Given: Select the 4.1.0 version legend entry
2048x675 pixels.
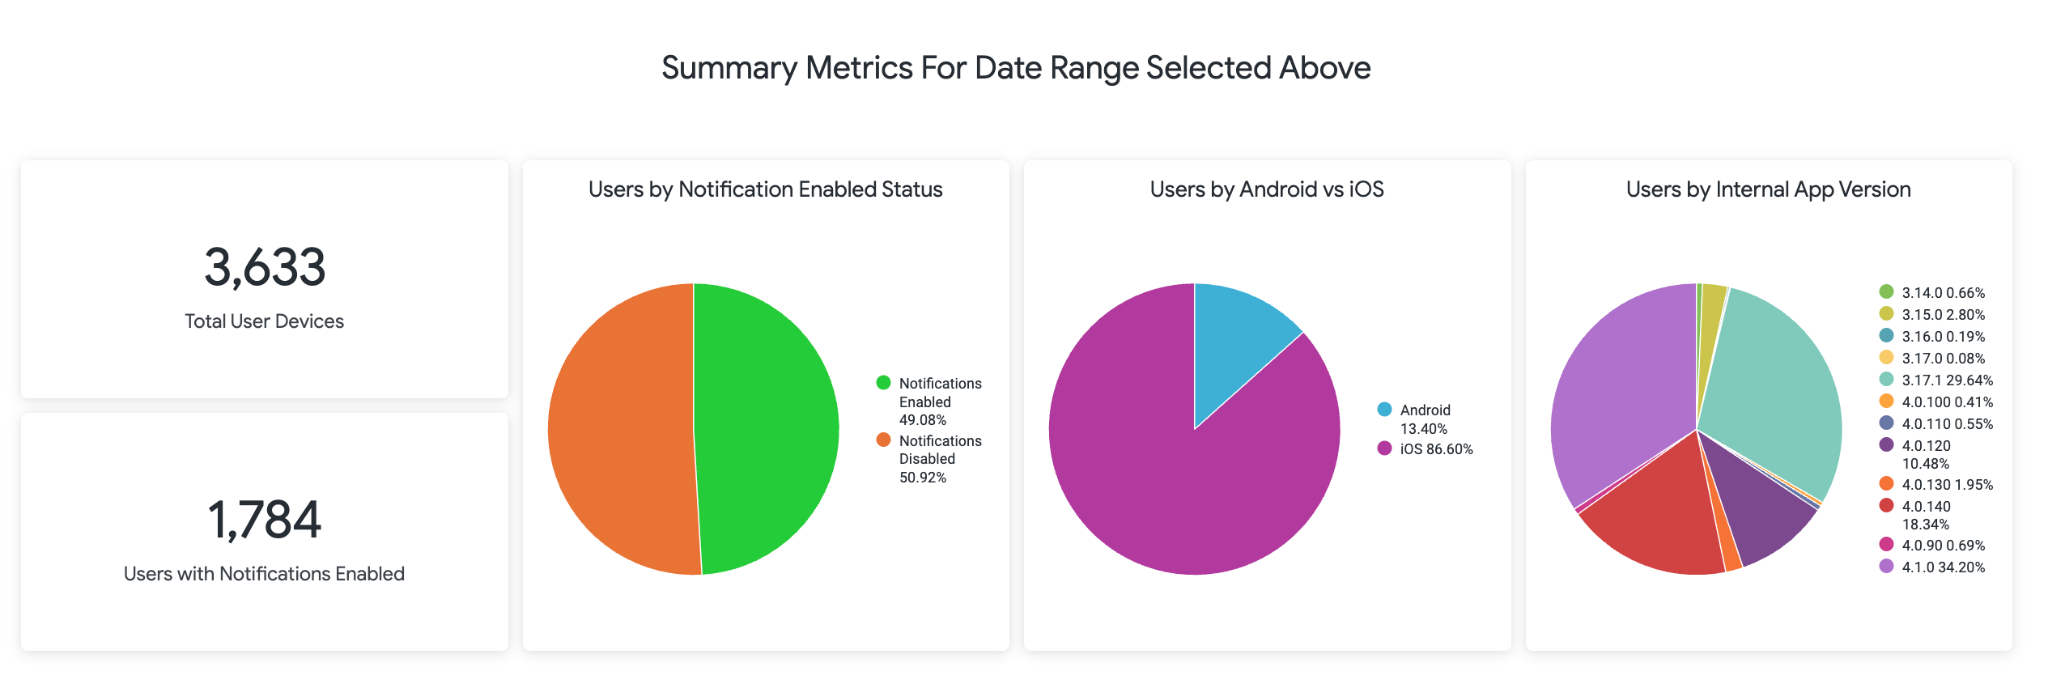Looking at the screenshot, I should 1942,567.
